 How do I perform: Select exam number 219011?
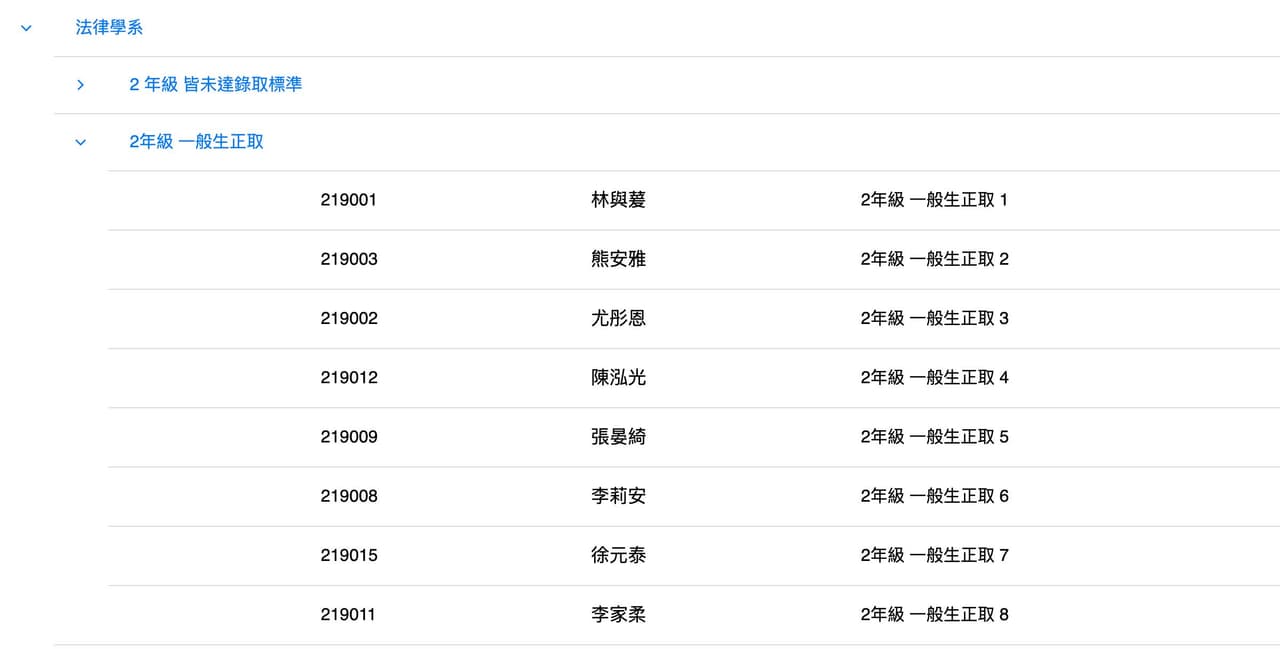[x=348, y=614]
